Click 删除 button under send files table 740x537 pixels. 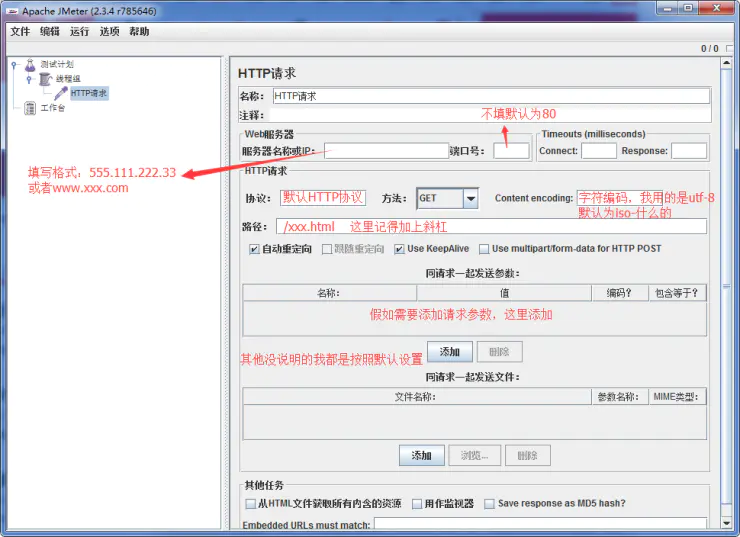528,455
